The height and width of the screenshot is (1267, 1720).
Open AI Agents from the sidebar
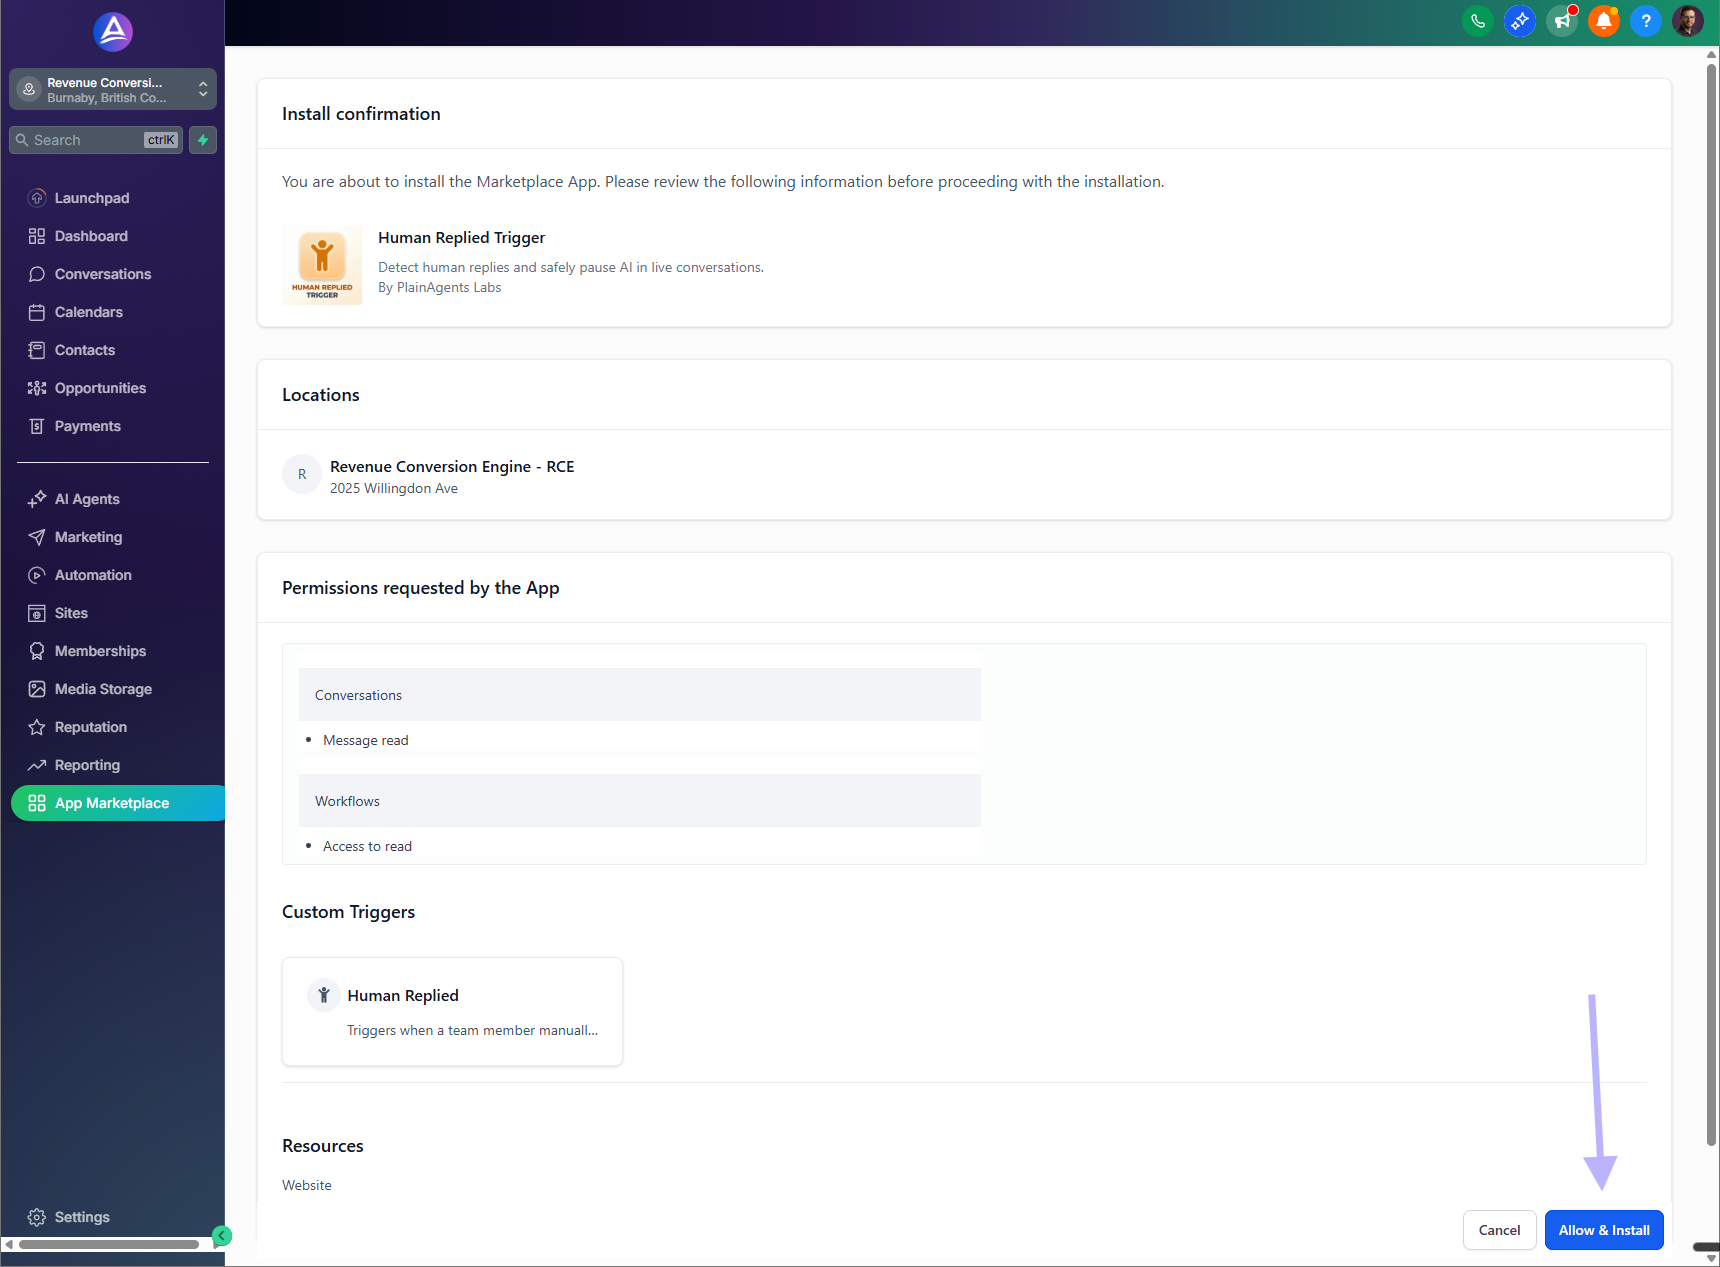coord(86,498)
